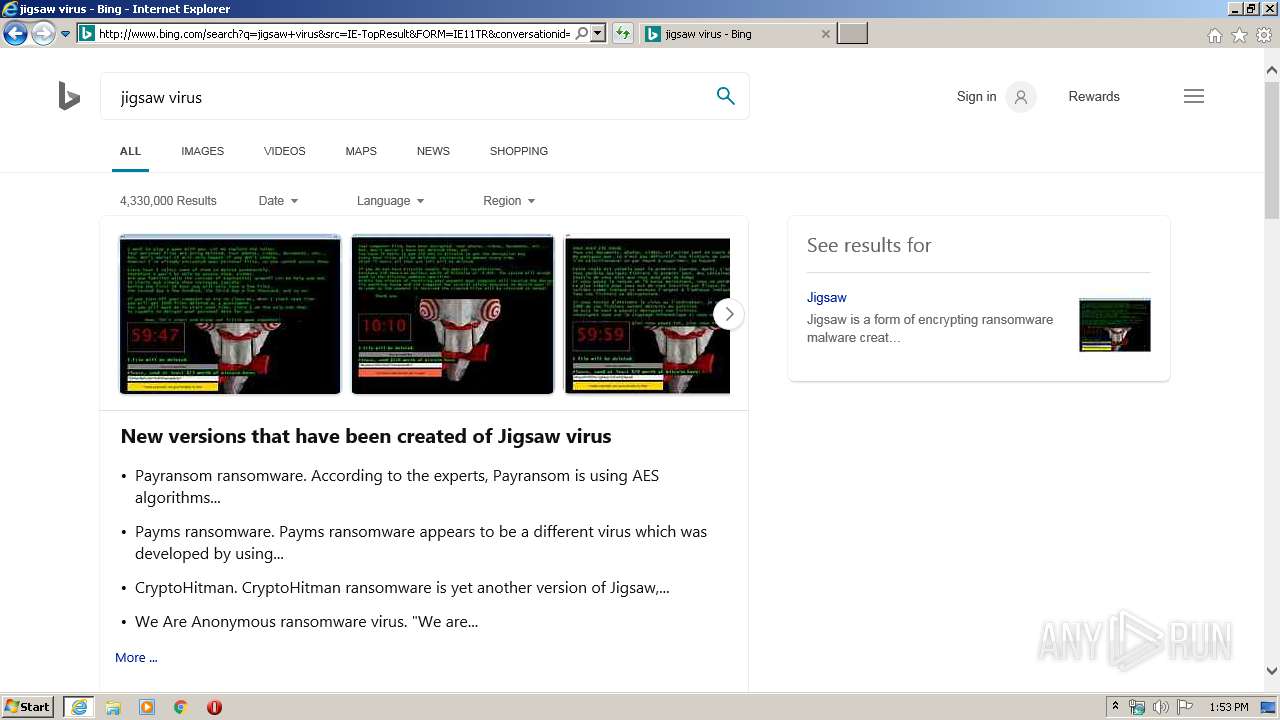Switch to the NEWS tab
Screen dimensions: 1280x720
tap(433, 151)
